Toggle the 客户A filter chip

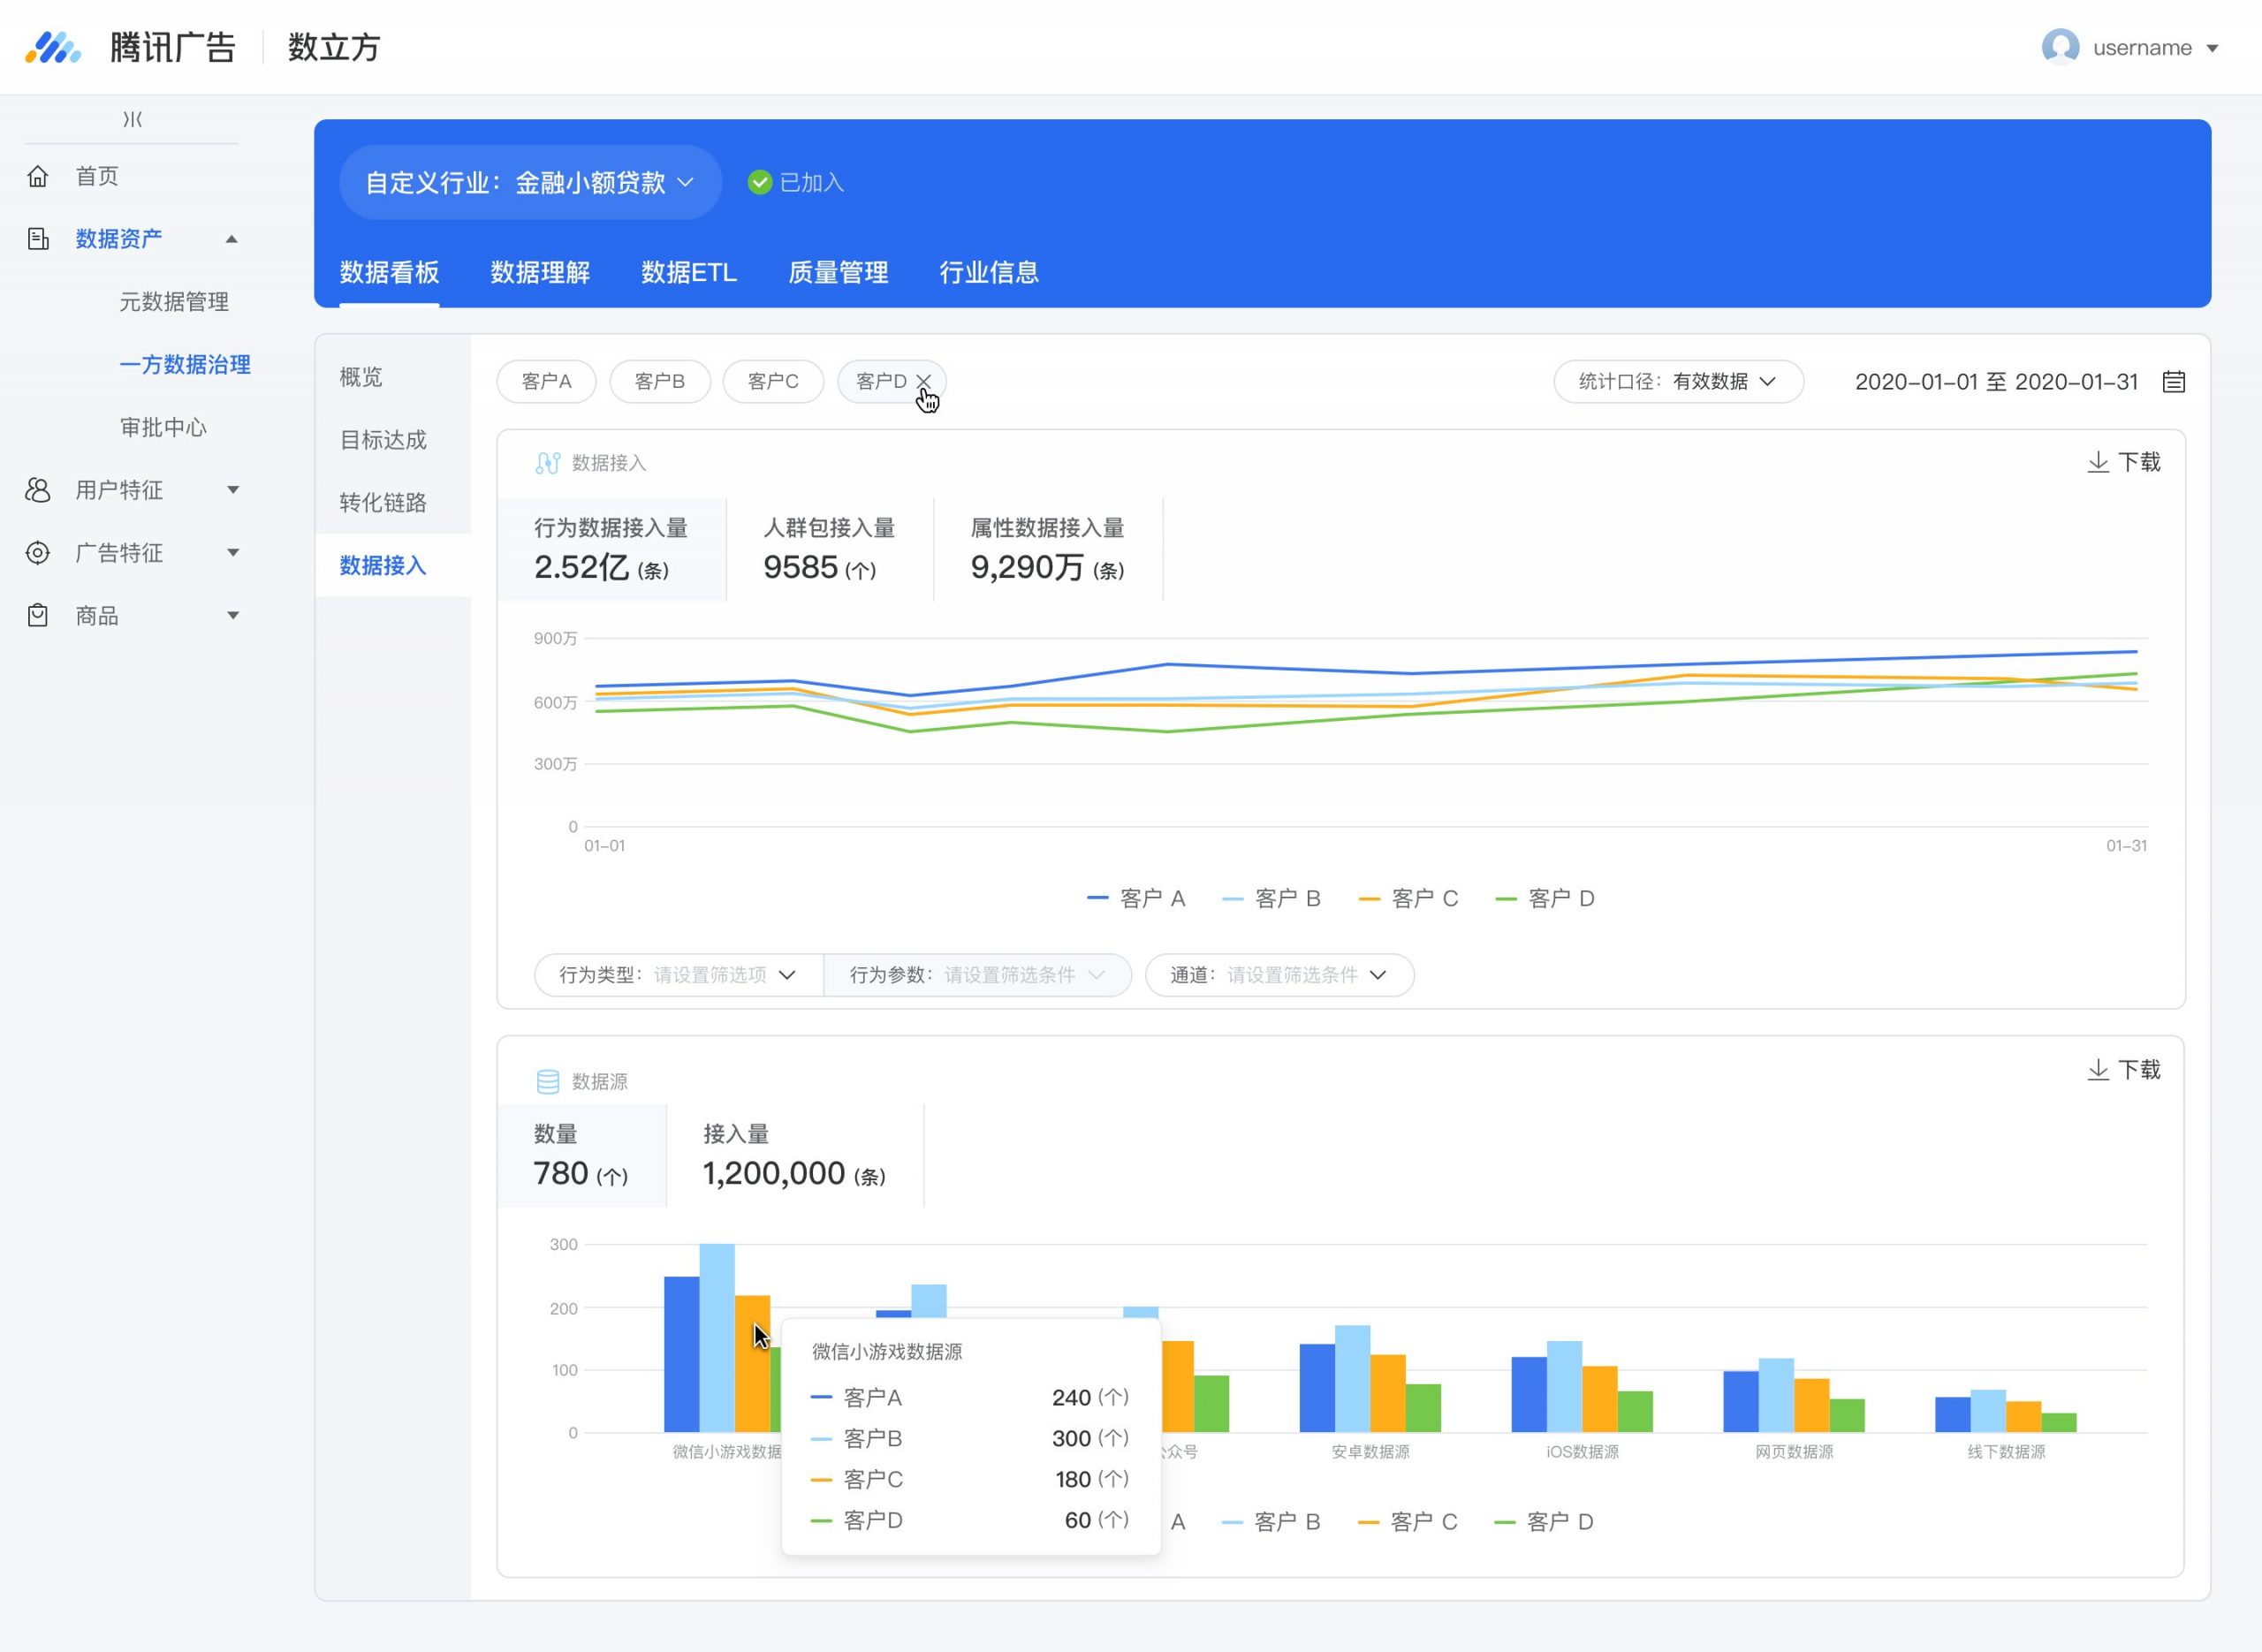(546, 381)
